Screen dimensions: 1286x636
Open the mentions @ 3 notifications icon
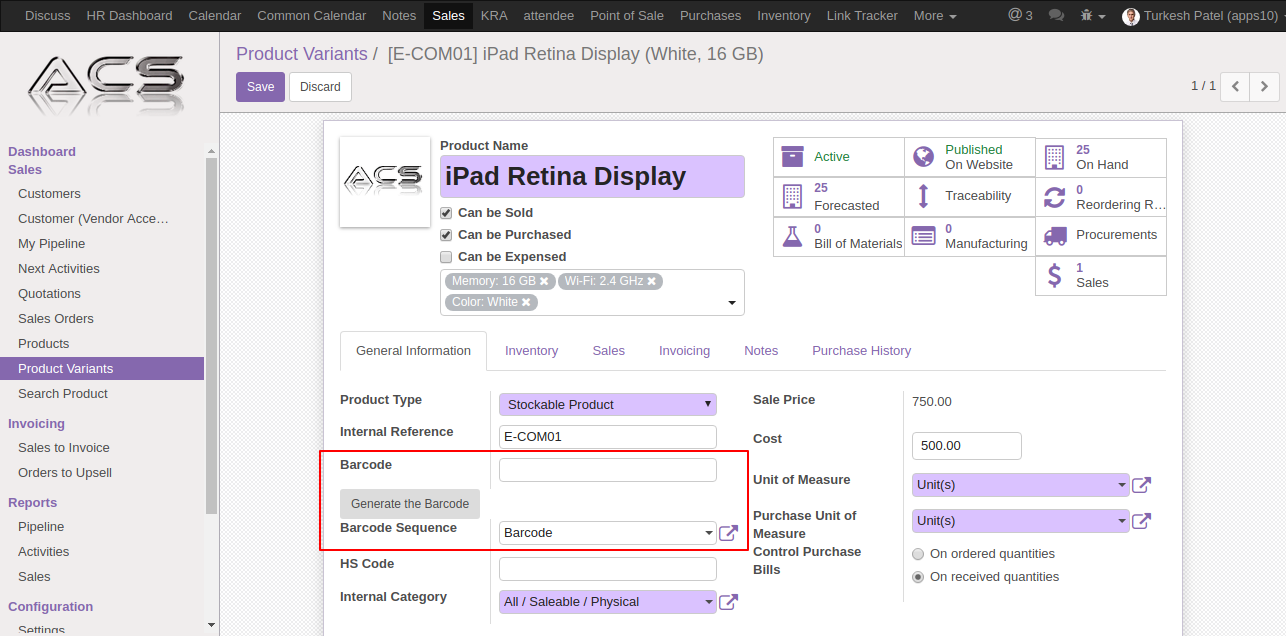1020,15
